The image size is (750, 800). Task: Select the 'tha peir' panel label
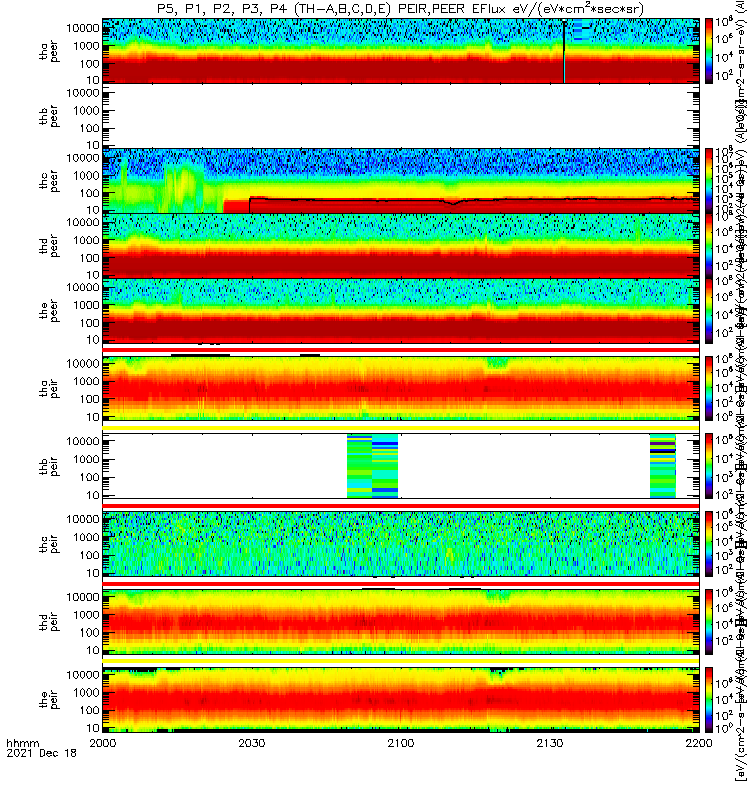49,389
